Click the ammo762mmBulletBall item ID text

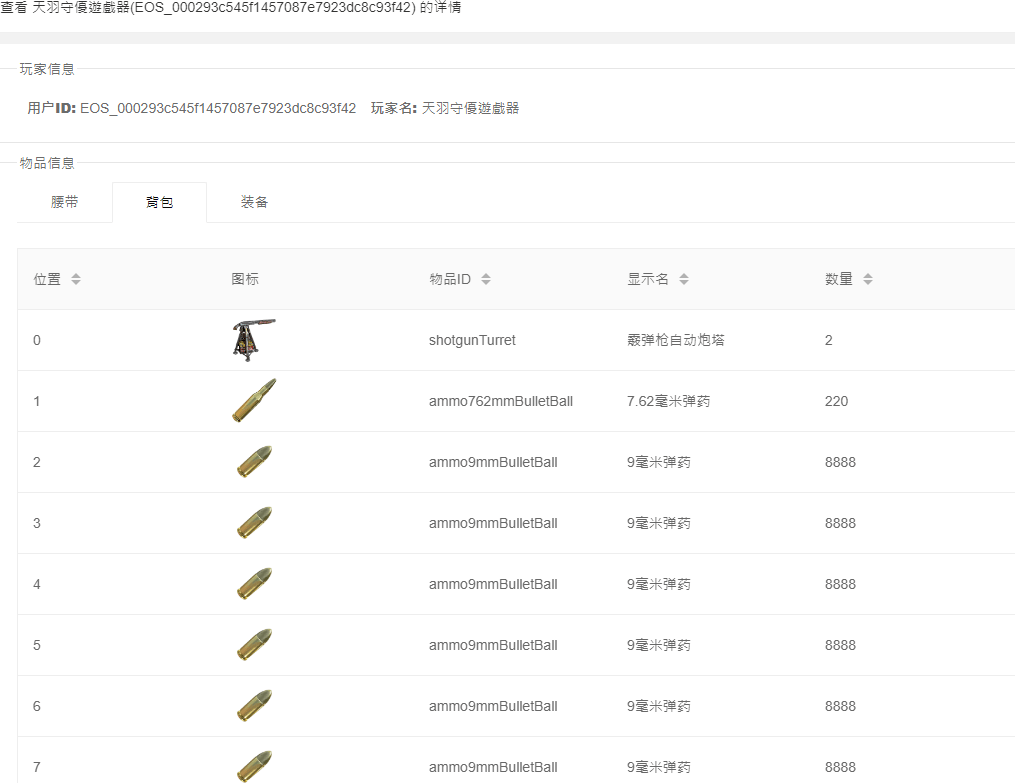click(500, 401)
